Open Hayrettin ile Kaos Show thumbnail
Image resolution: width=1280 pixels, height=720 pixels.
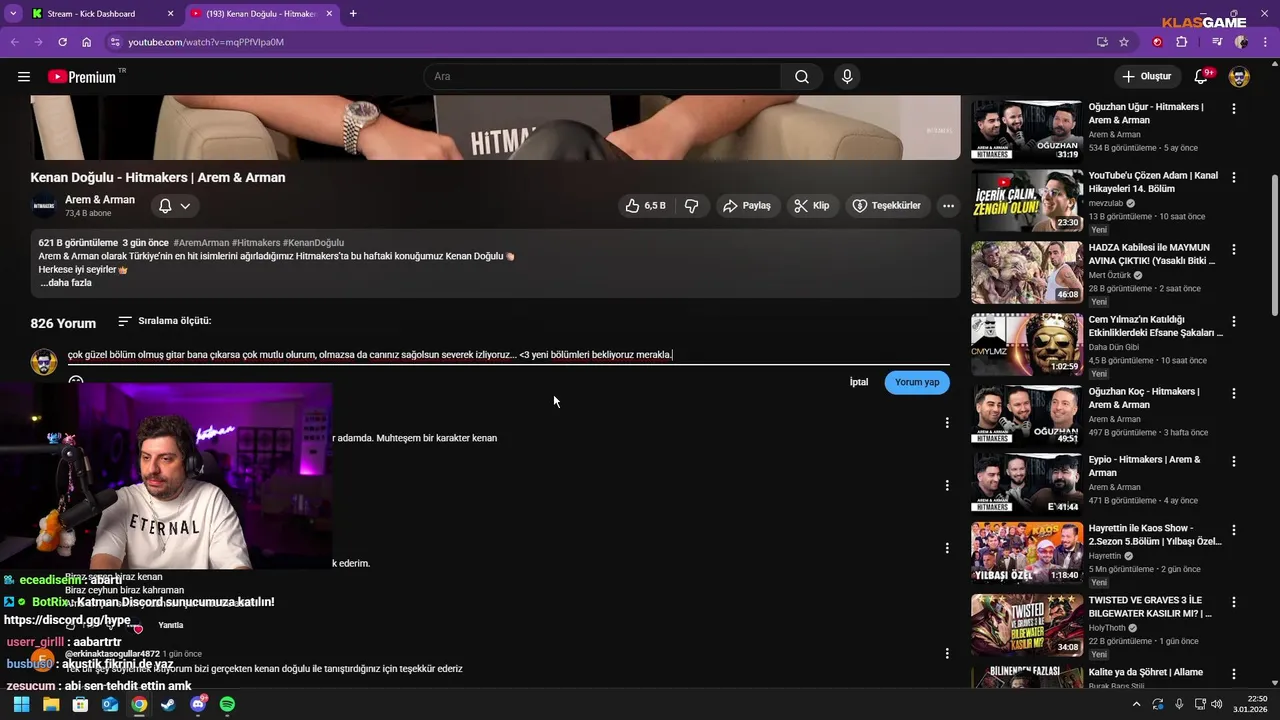(x=1026, y=552)
